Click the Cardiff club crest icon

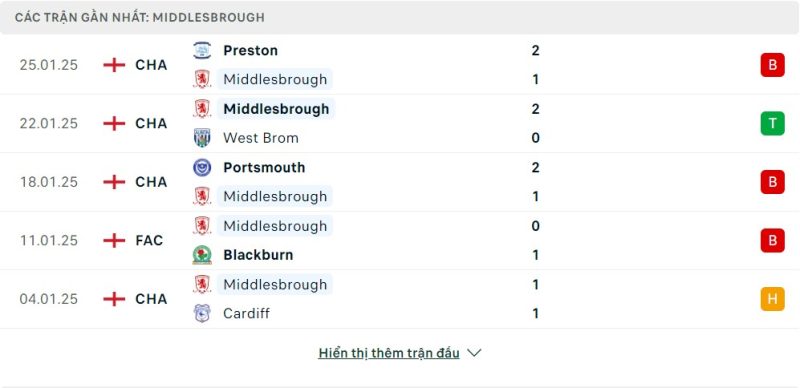(202, 313)
